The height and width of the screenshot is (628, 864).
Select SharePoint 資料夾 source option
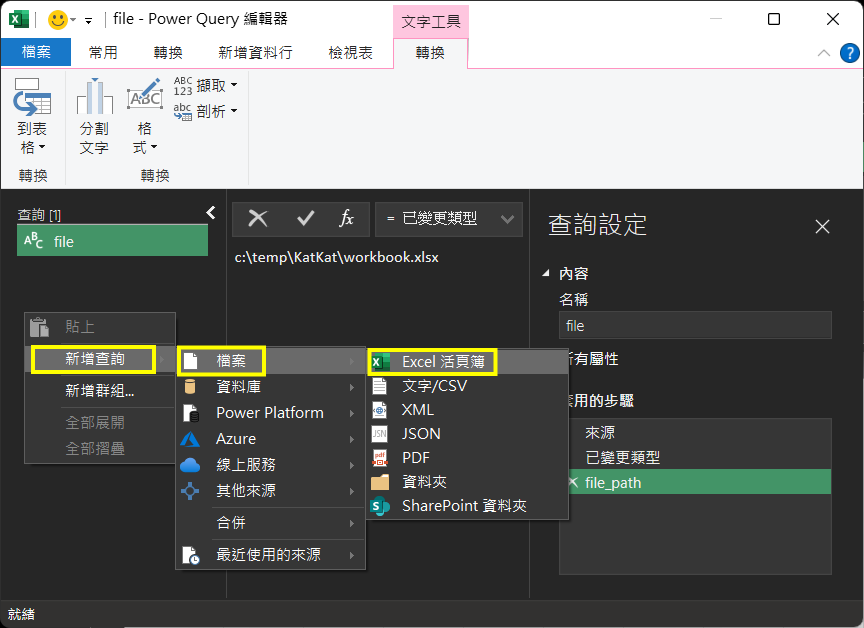click(463, 506)
